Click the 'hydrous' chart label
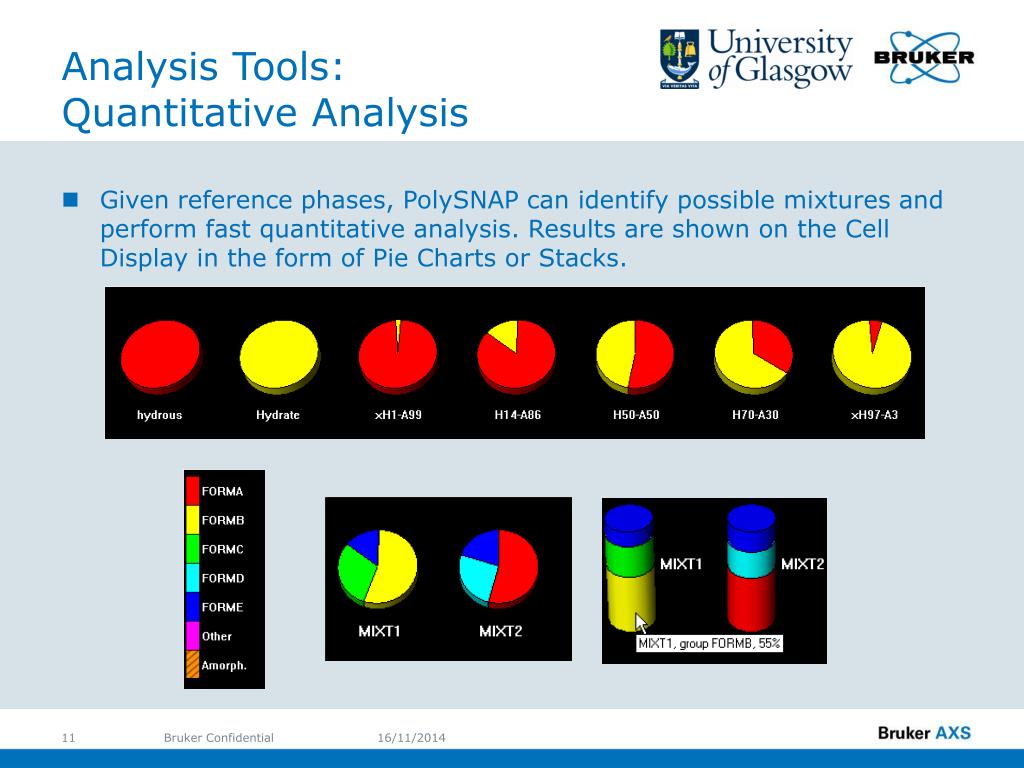This screenshot has height=768, width=1024. [159, 415]
